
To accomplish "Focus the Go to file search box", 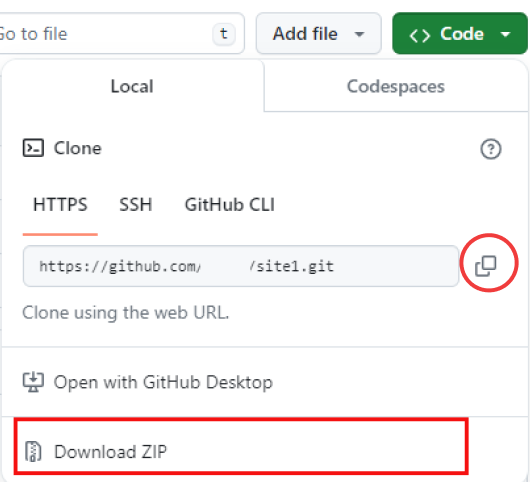I will point(122,33).
